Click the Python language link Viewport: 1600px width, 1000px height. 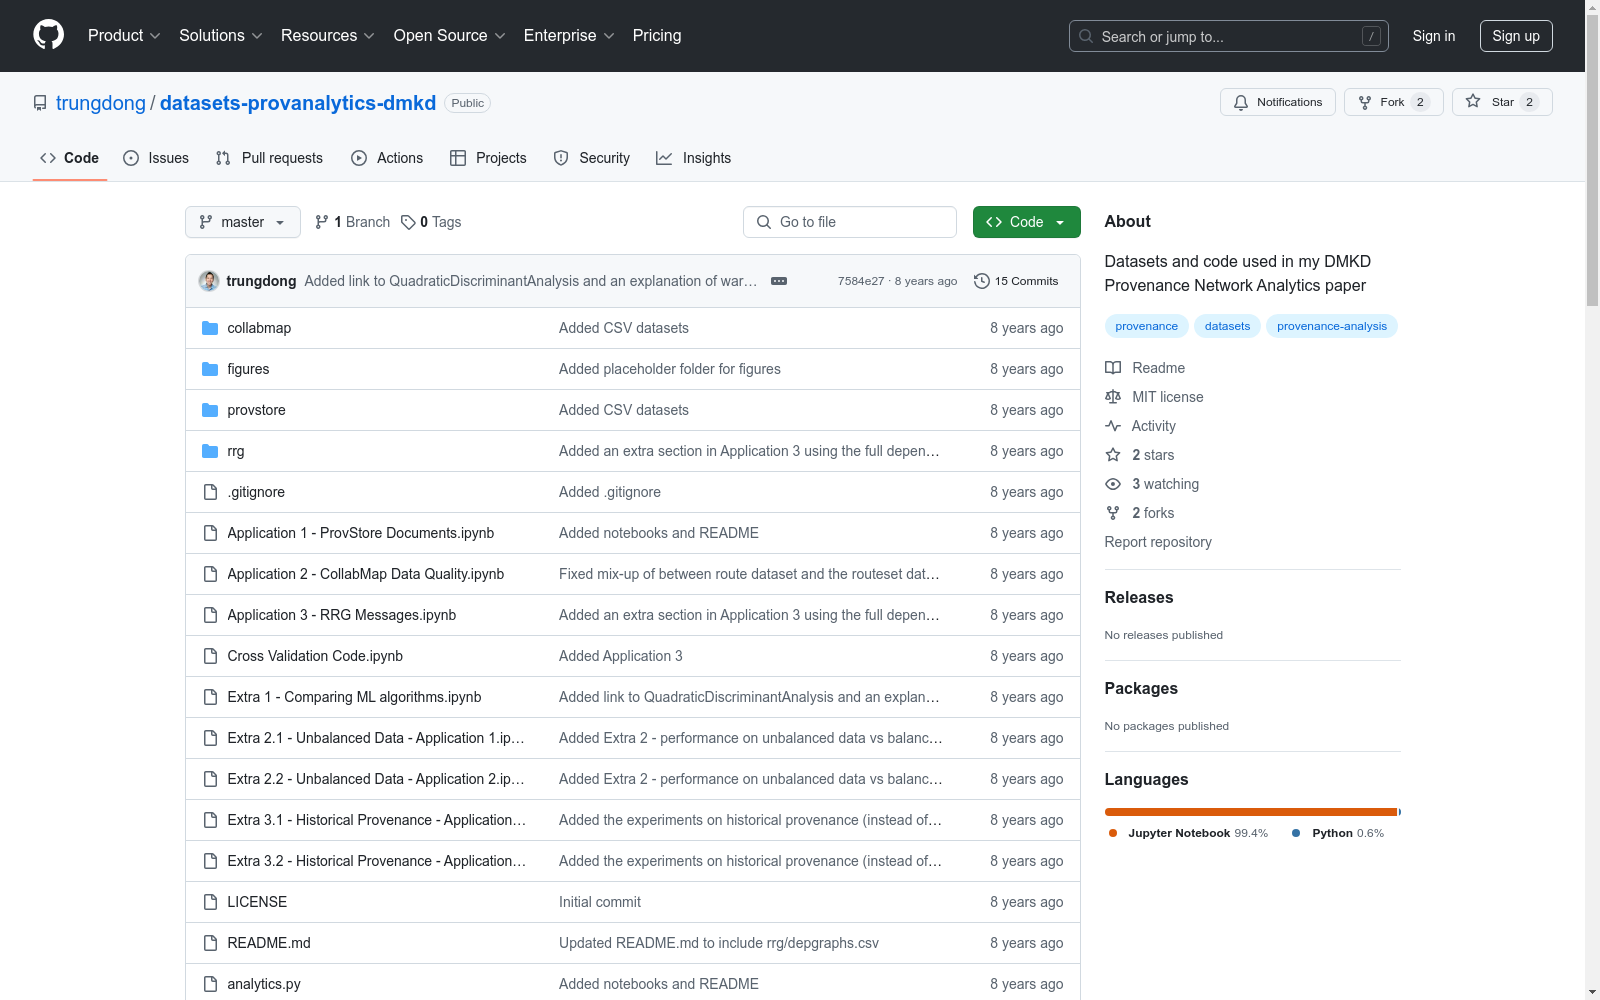(1338, 833)
